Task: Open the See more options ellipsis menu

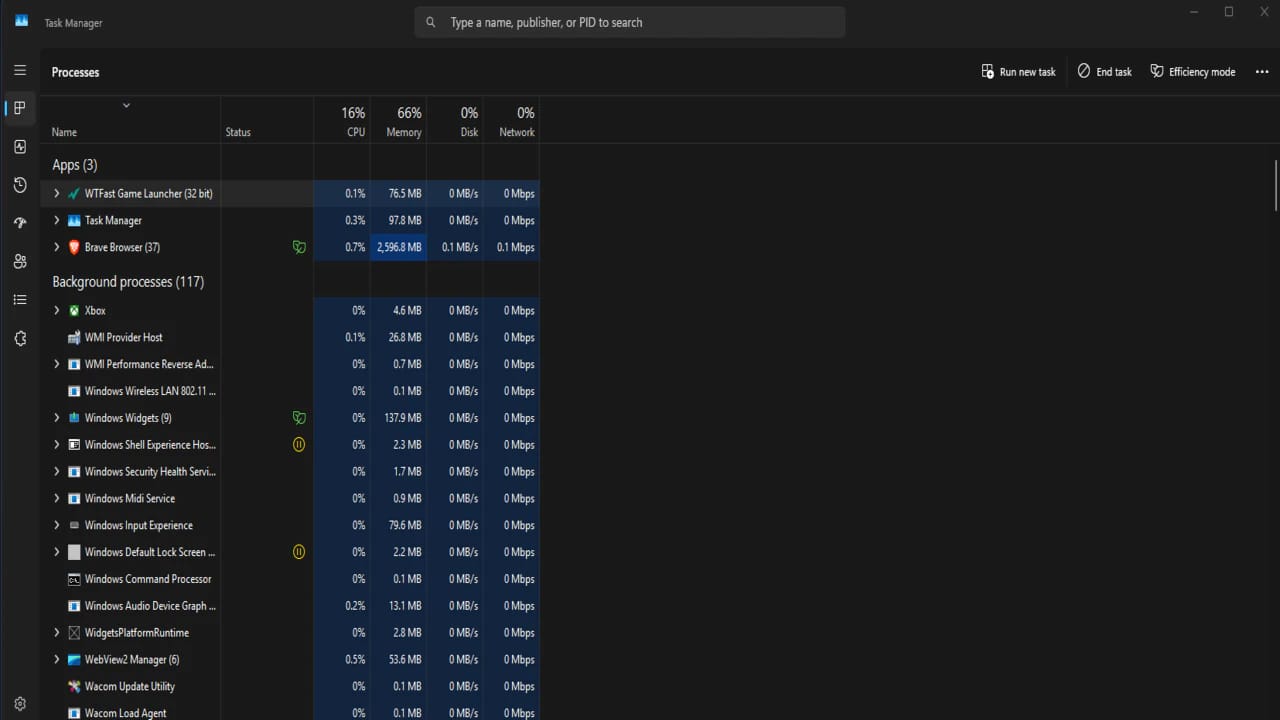Action: coord(1262,71)
